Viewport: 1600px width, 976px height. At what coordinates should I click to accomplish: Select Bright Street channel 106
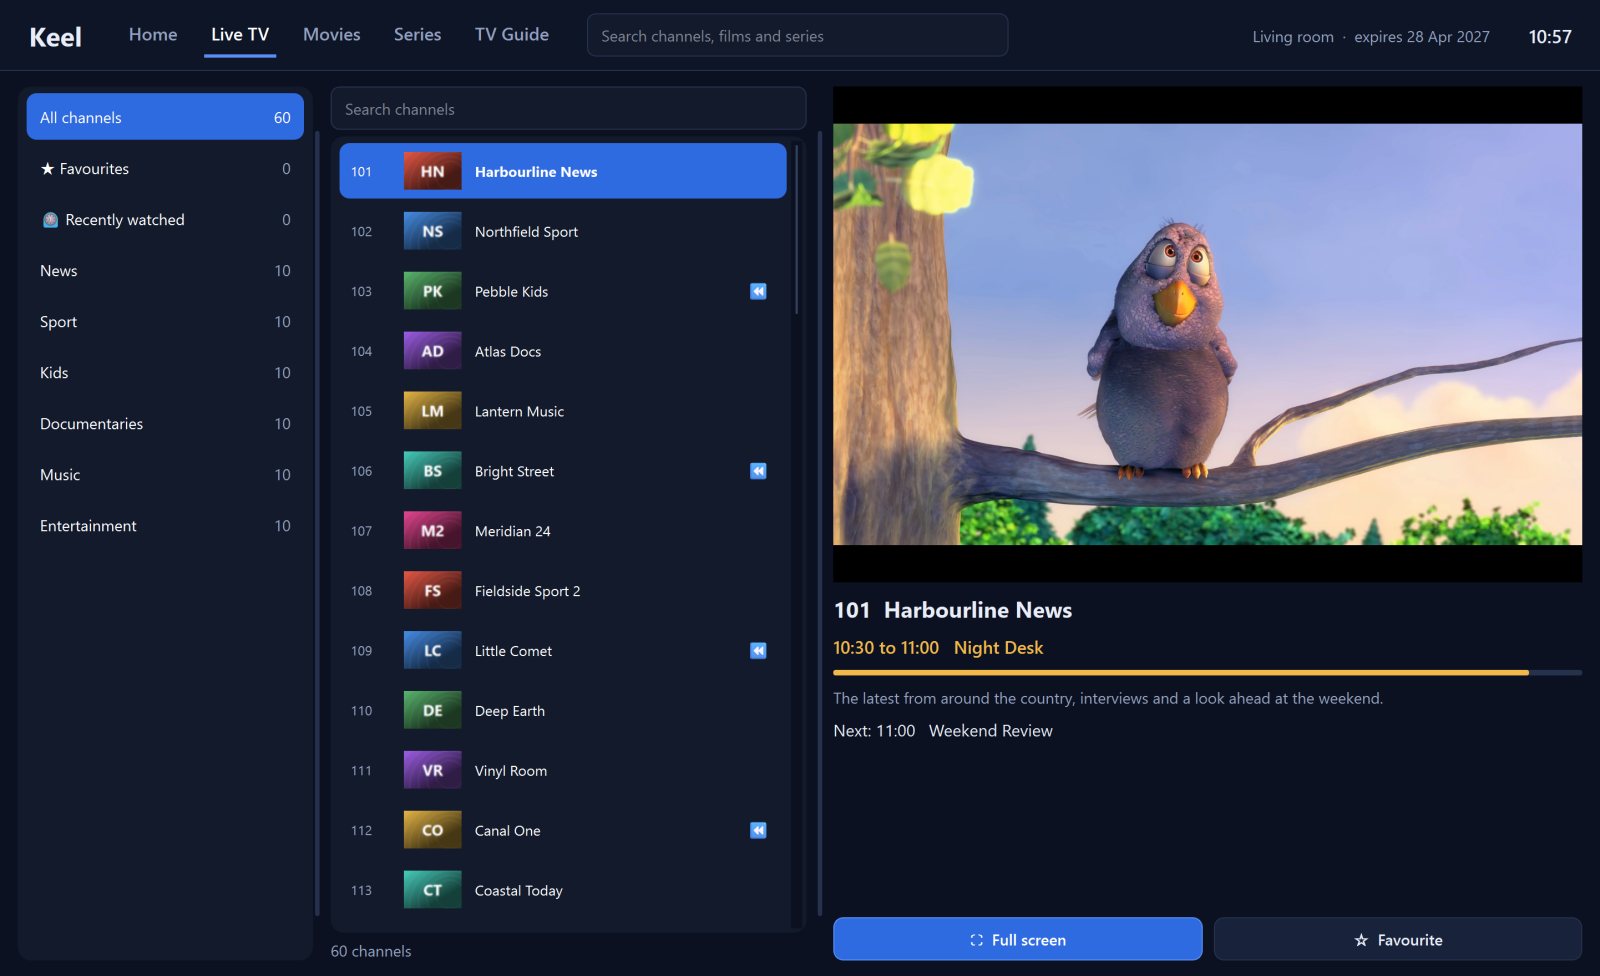[563, 471]
